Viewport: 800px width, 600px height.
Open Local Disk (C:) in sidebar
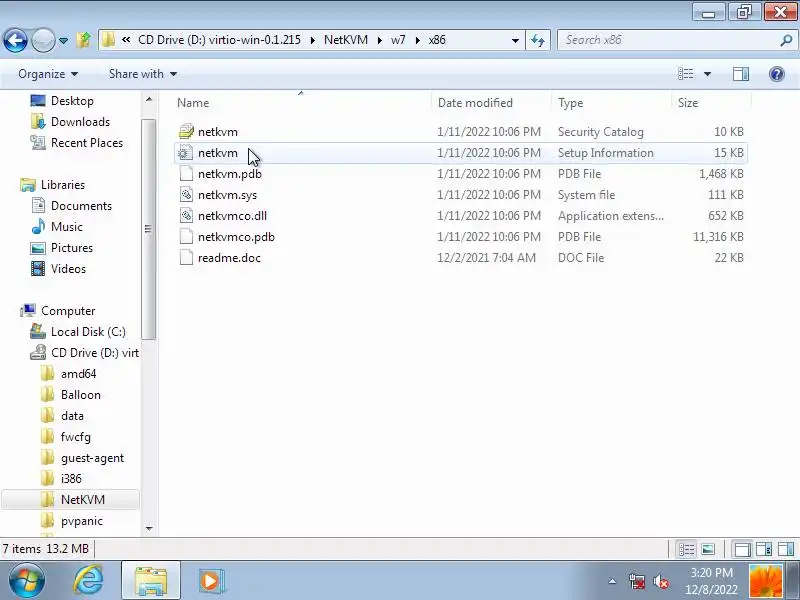[x=88, y=332]
